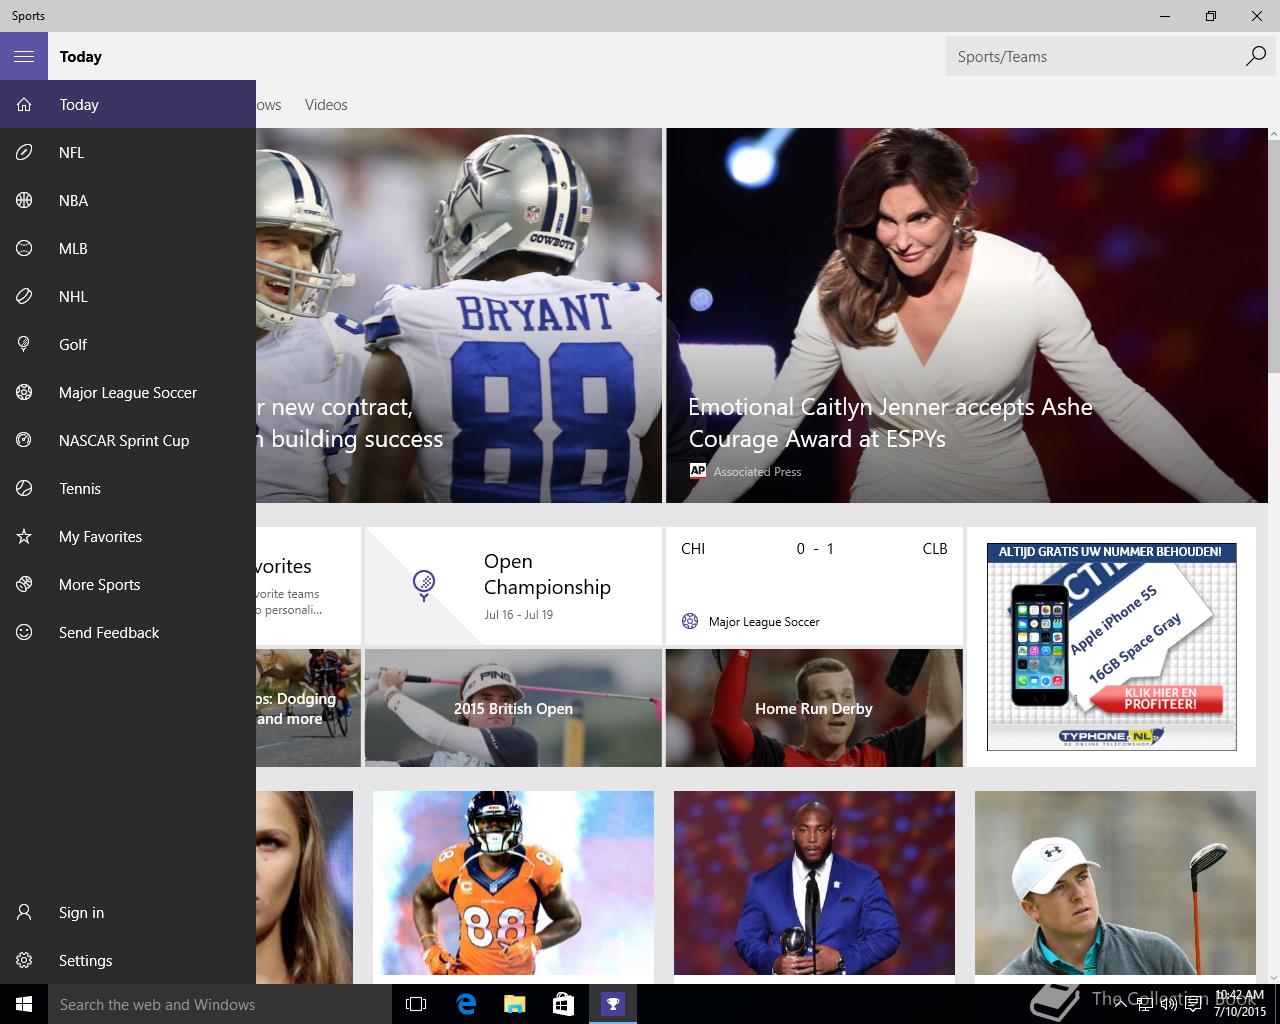This screenshot has height=1024, width=1280.
Task: Click the More Sports icon
Action: 24,584
